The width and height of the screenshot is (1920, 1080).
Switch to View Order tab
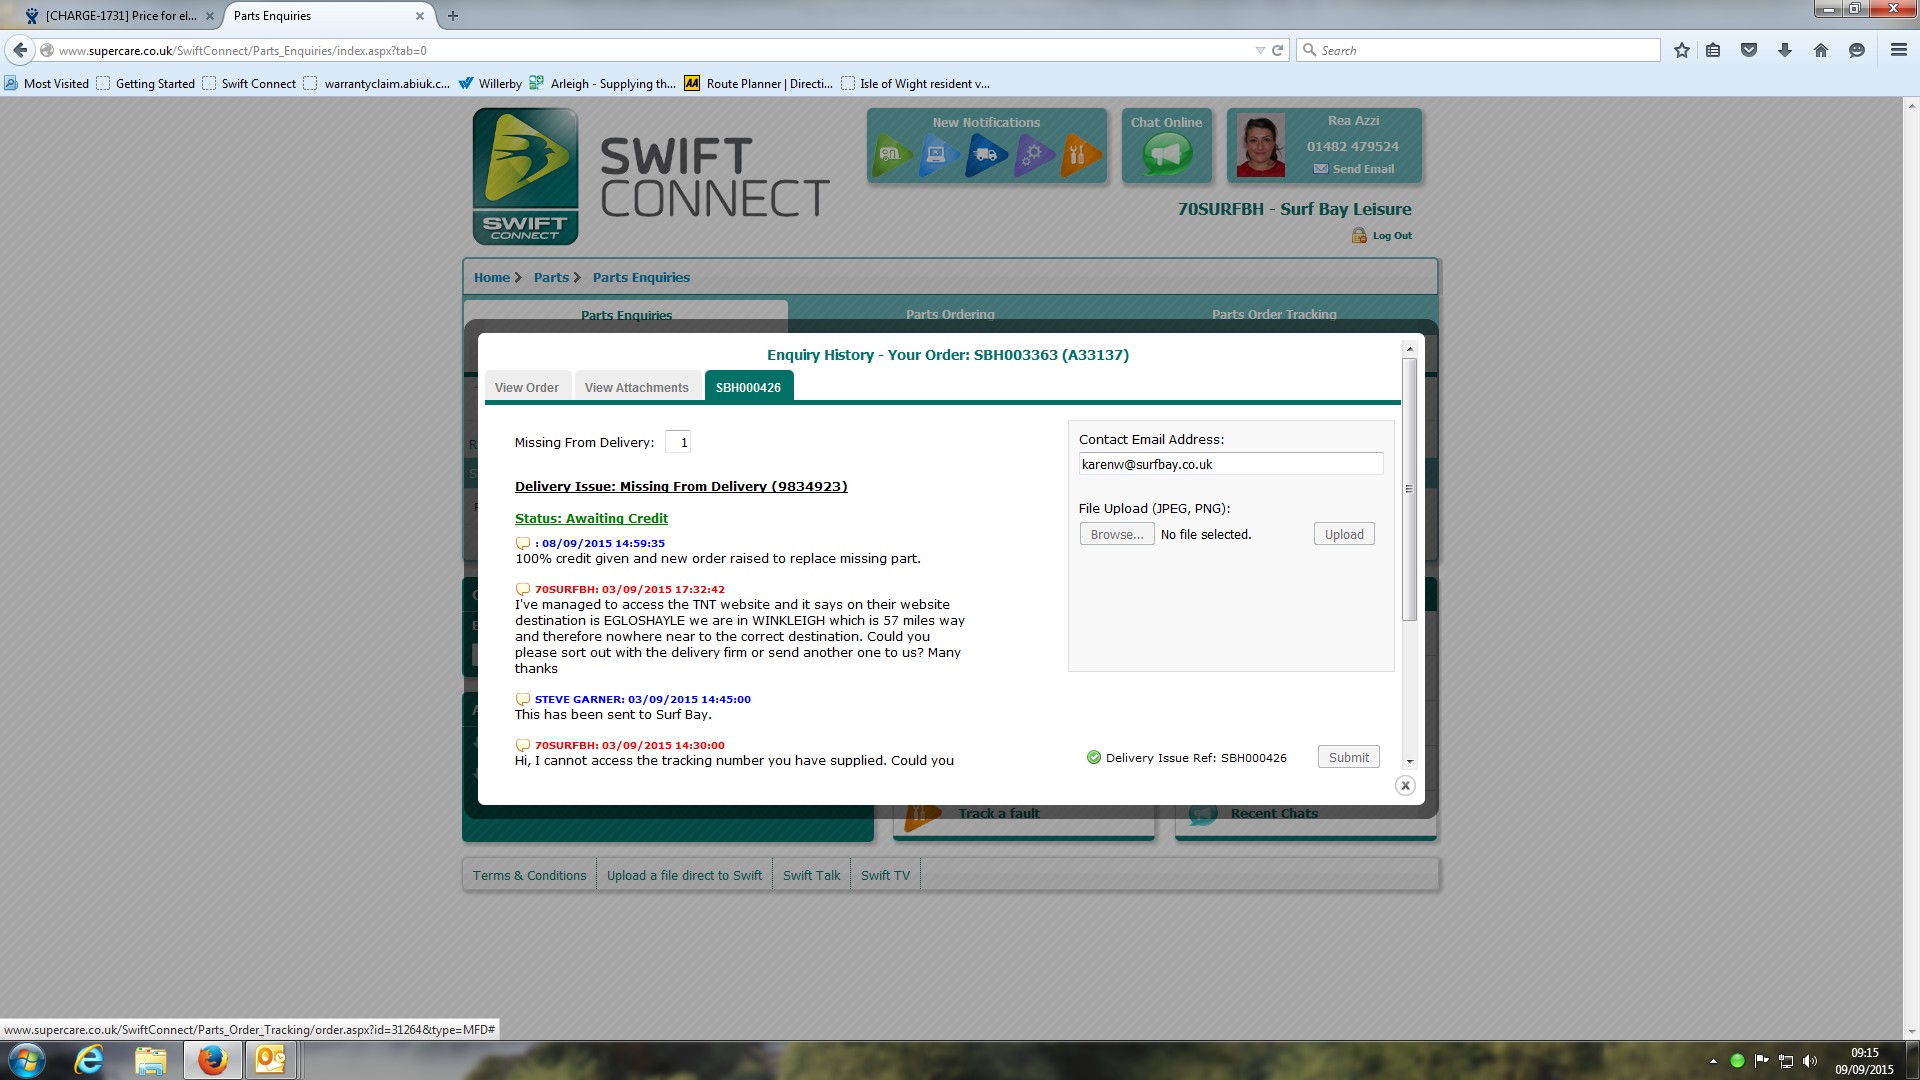(526, 387)
